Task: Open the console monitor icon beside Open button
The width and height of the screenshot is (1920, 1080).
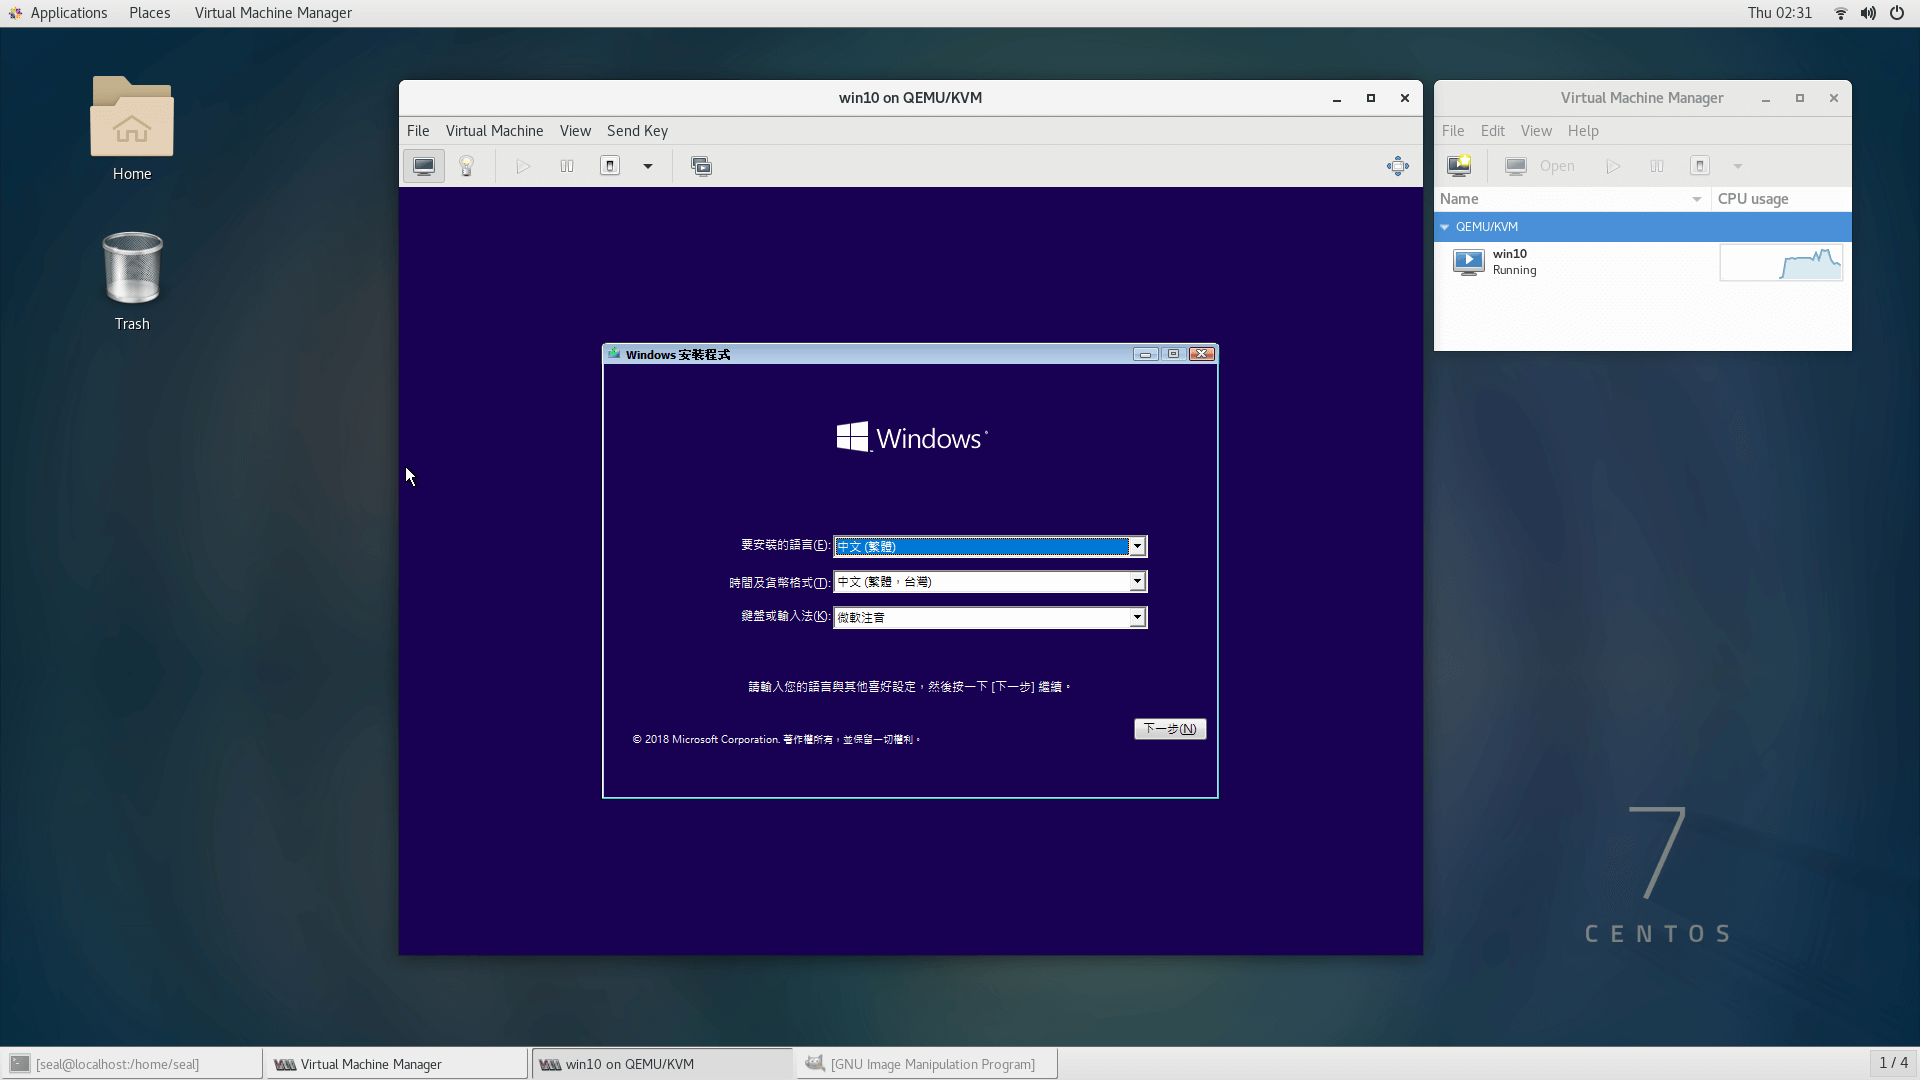Action: pyautogui.click(x=1516, y=166)
